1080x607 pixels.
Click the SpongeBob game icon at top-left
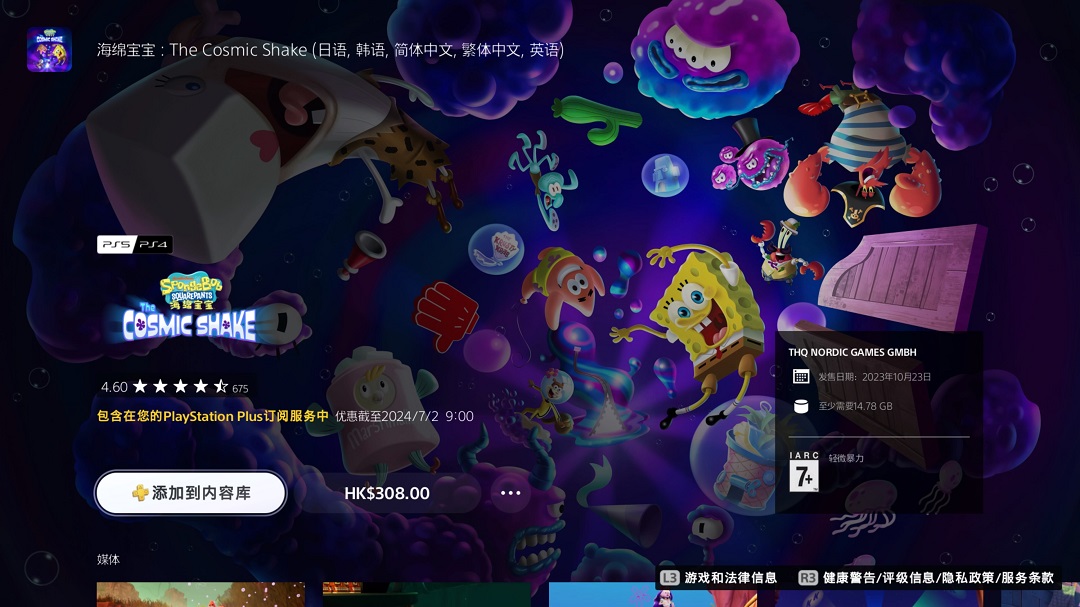pyautogui.click(x=49, y=49)
